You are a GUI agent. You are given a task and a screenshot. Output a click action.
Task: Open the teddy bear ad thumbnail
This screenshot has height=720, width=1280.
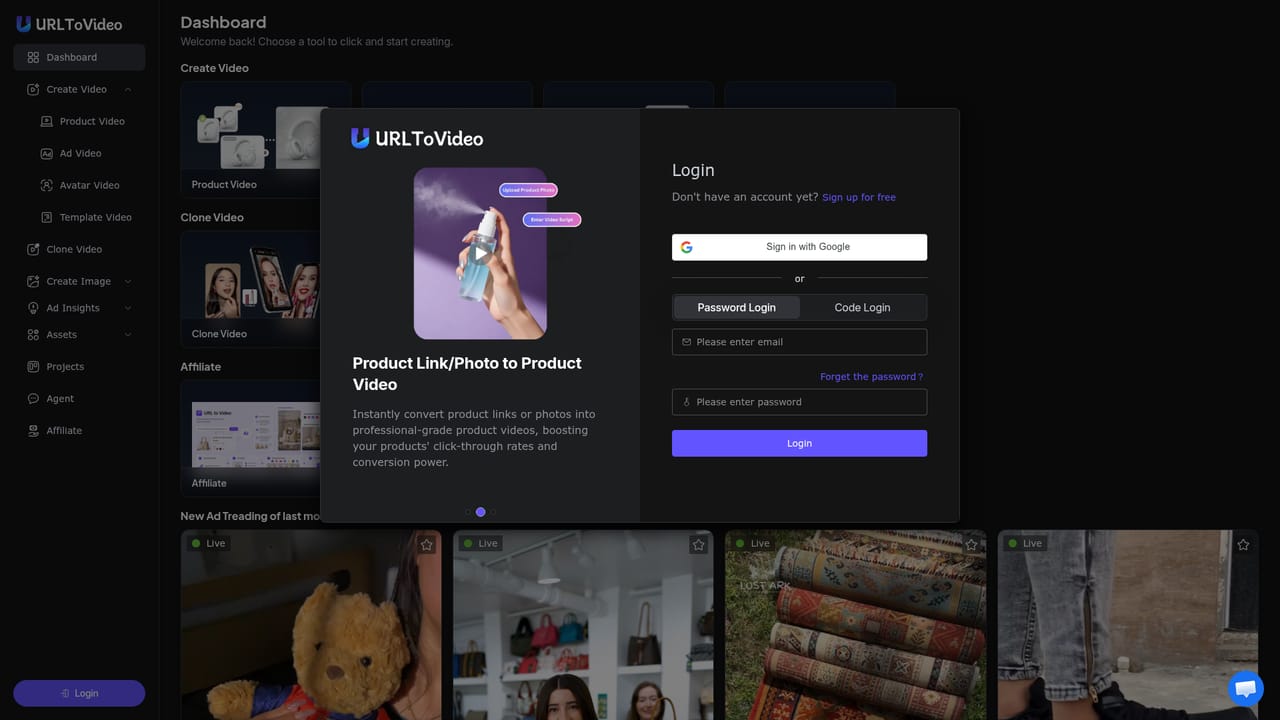click(x=311, y=625)
